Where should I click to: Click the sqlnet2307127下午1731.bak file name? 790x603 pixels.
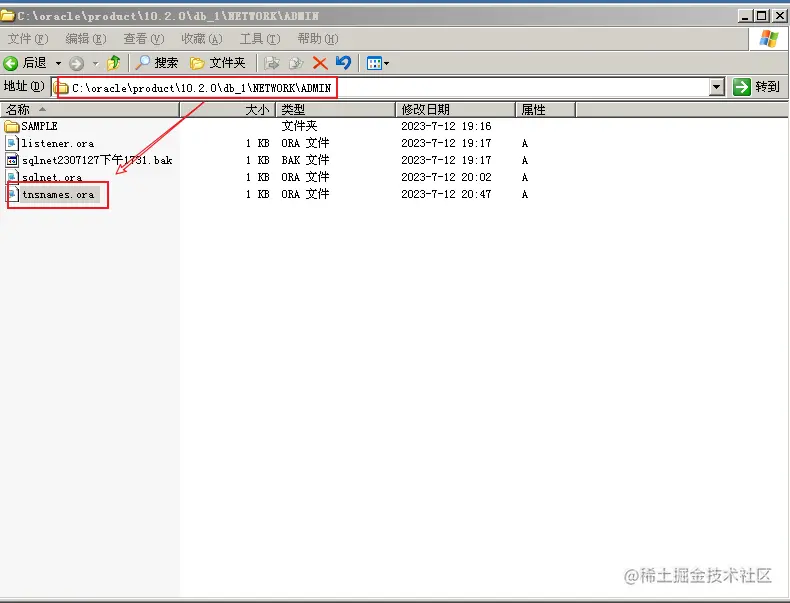pyautogui.click(x=97, y=160)
